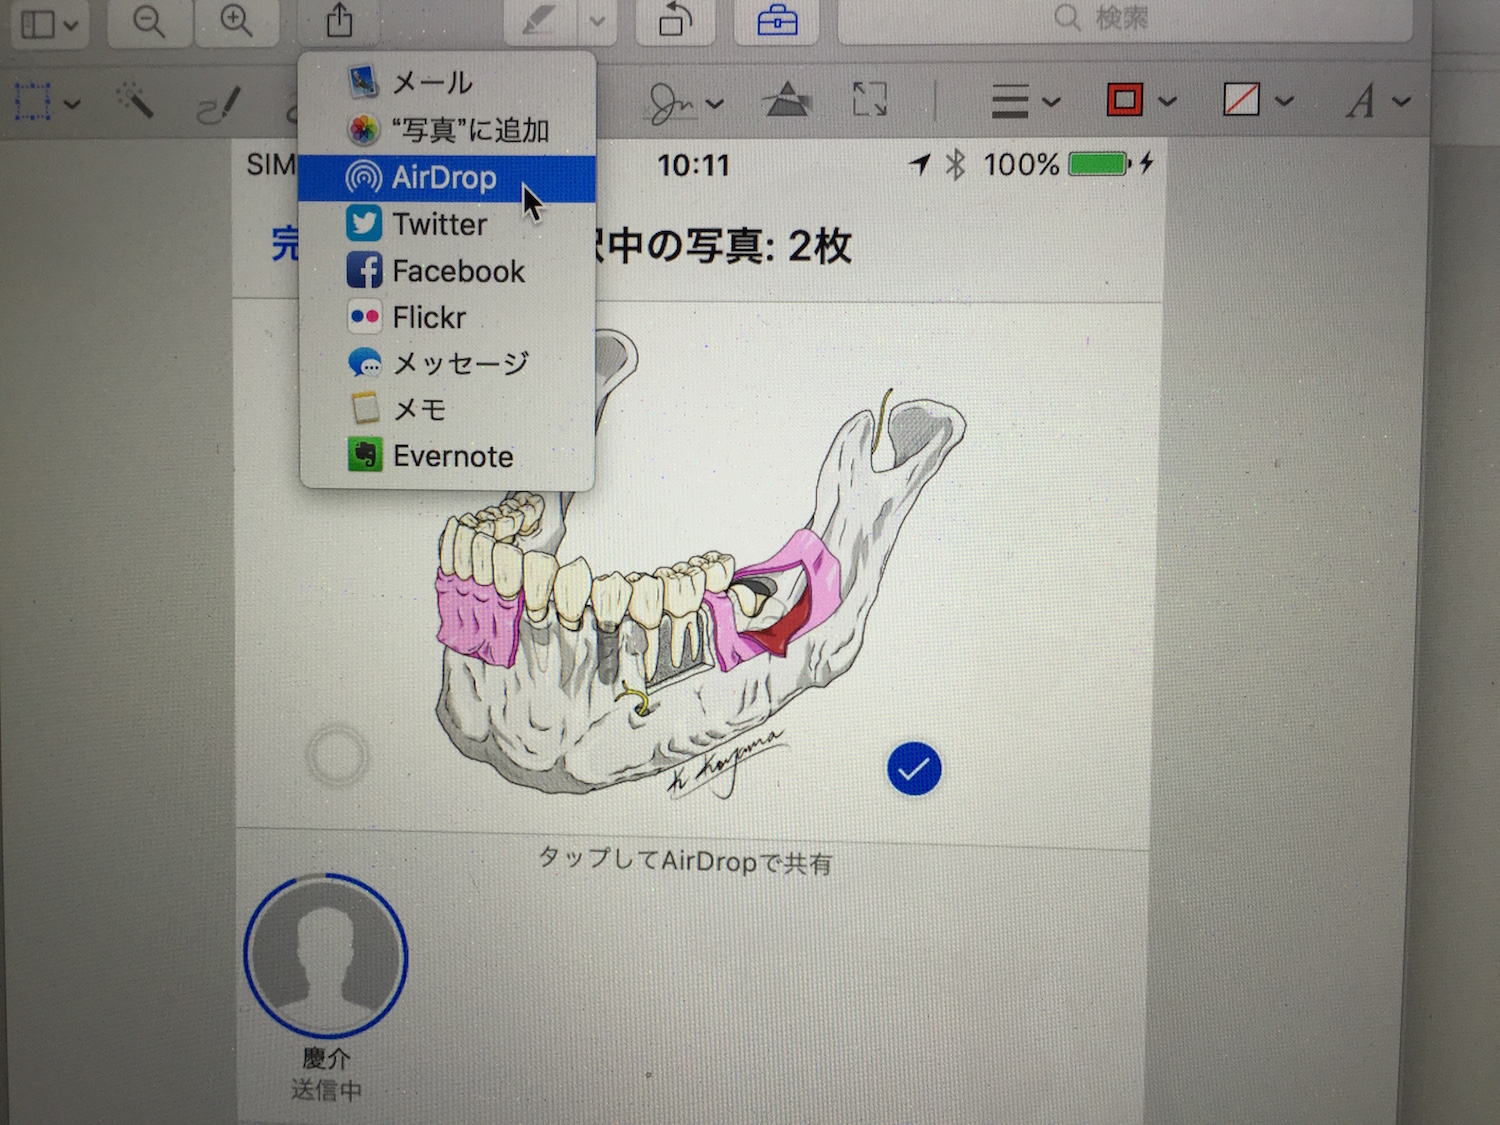Image resolution: width=1500 pixels, height=1125 pixels.
Task: Pick Twitter from the share menu
Action: [439, 224]
